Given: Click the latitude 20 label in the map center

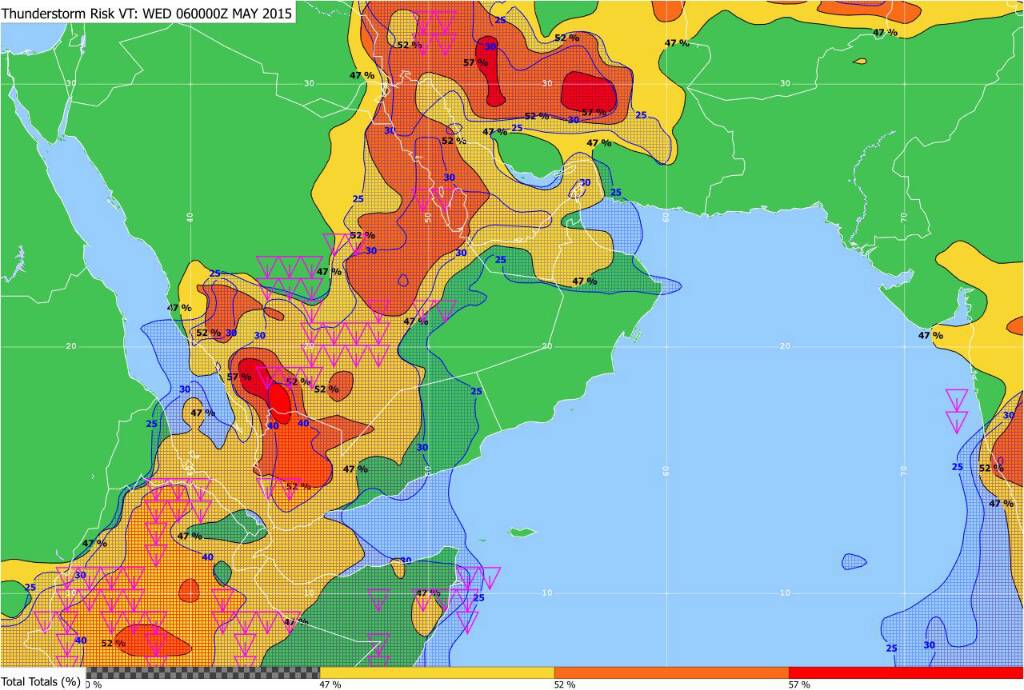Looking at the screenshot, I should (x=547, y=346).
